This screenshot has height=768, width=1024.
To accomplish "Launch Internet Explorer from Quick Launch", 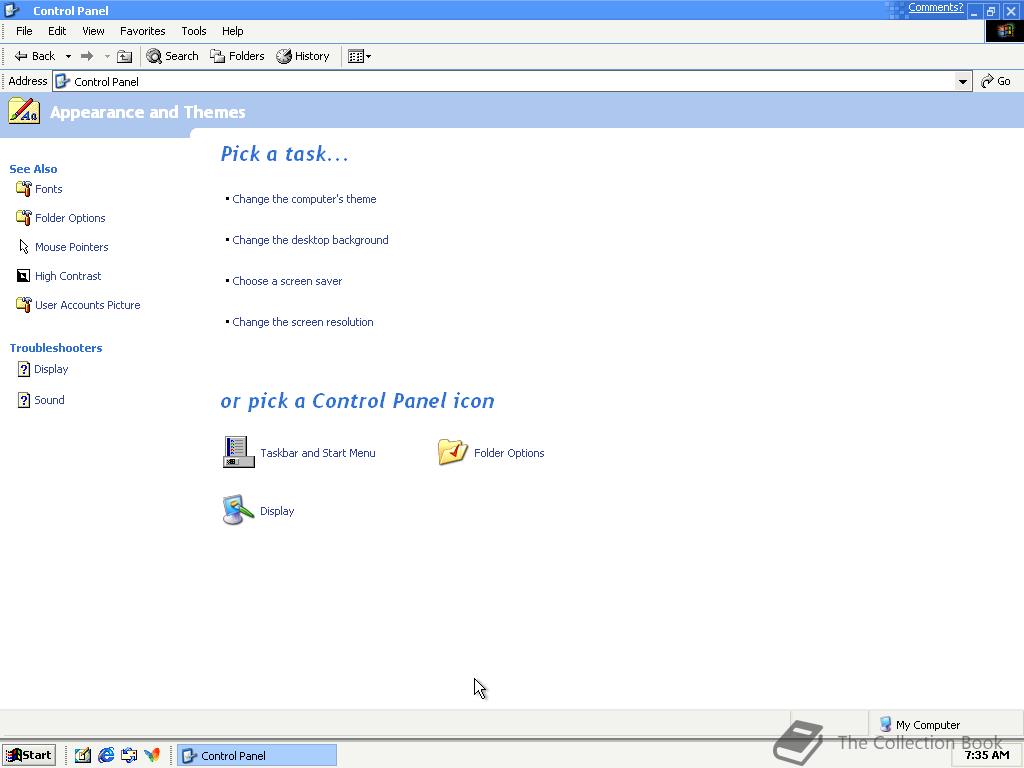I will click(x=106, y=756).
